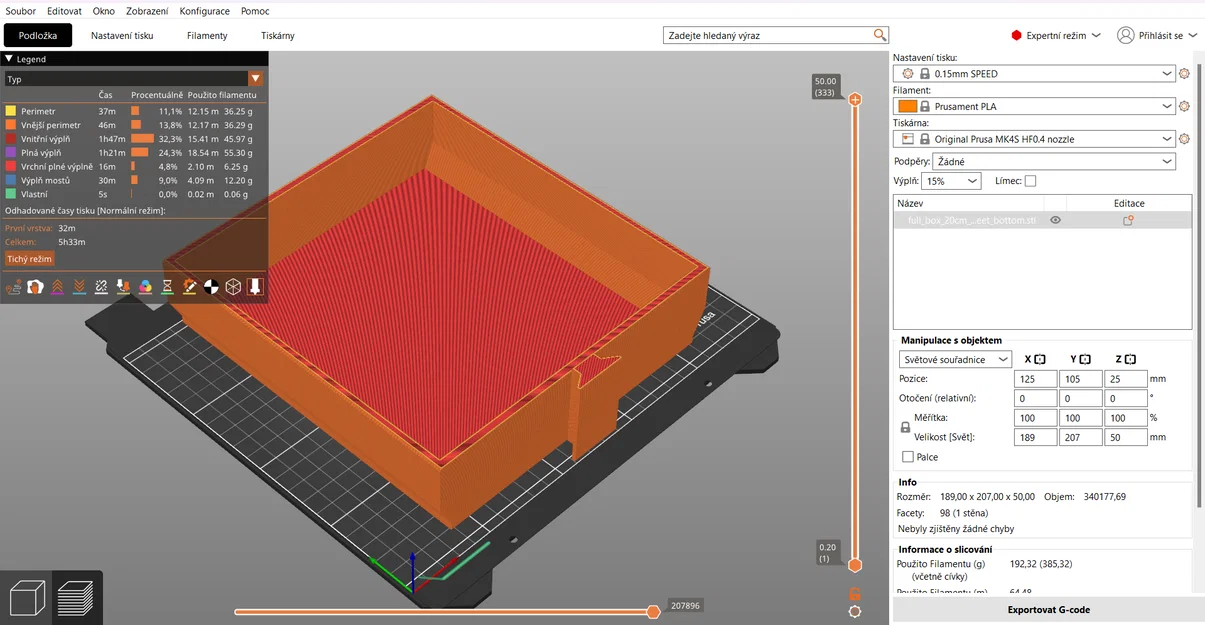Toggle custom G-code icon (gear with pencil)
Image resolution: width=1205 pixels, height=625 pixels.
pyautogui.click(x=189, y=287)
